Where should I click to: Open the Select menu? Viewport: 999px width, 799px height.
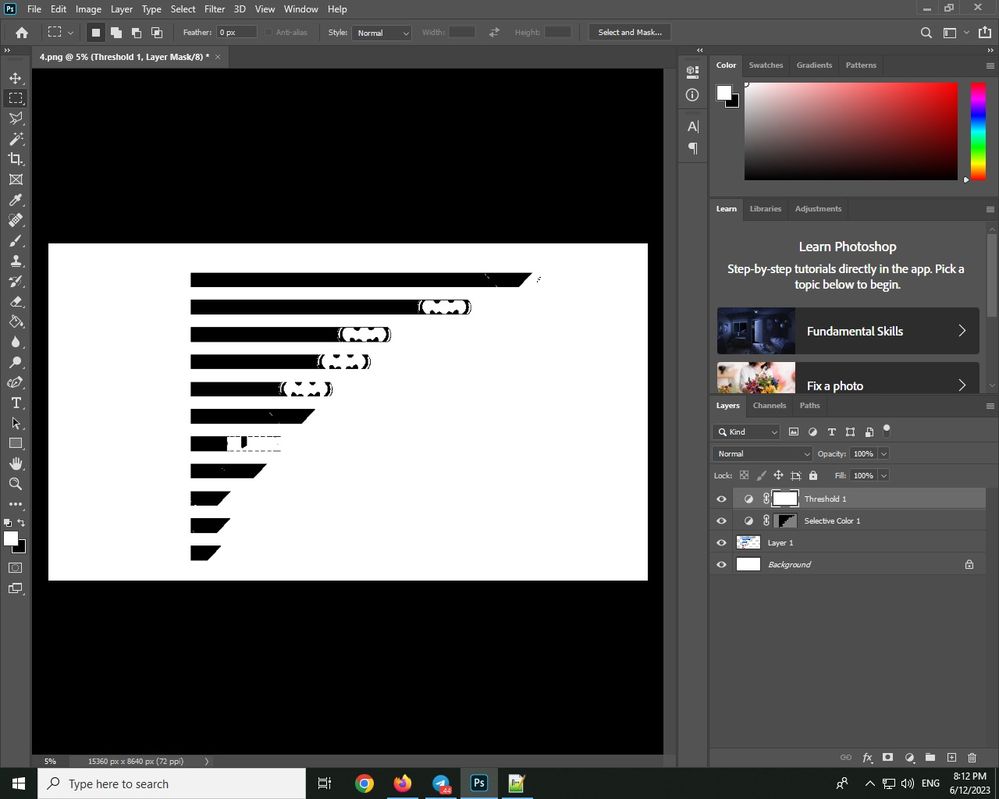click(x=183, y=9)
